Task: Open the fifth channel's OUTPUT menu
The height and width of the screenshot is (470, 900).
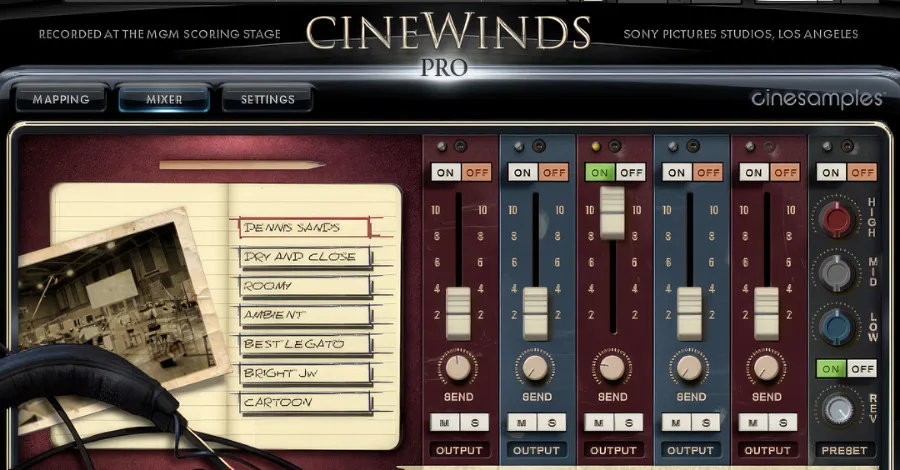Action: [767, 450]
